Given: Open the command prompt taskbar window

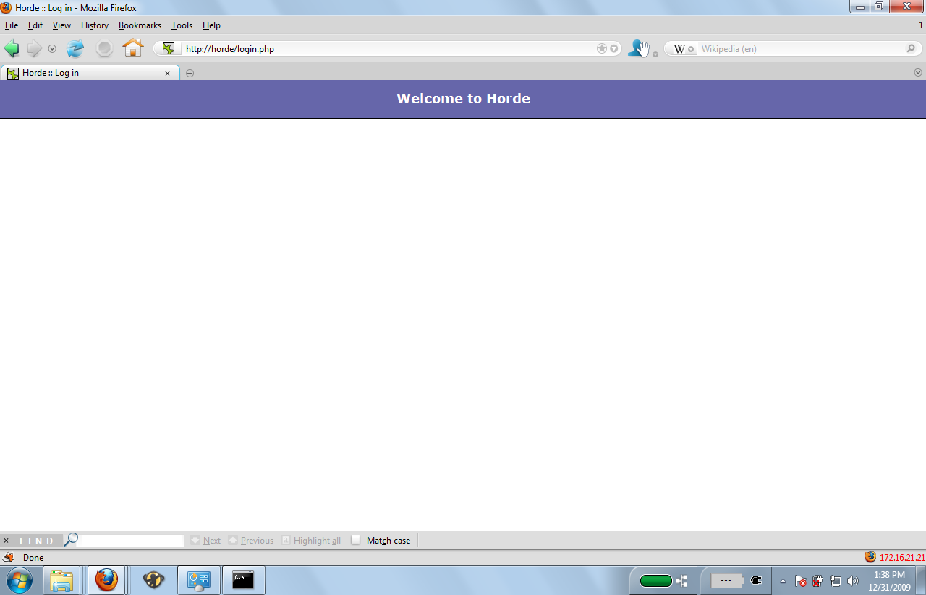Looking at the screenshot, I should 243,580.
